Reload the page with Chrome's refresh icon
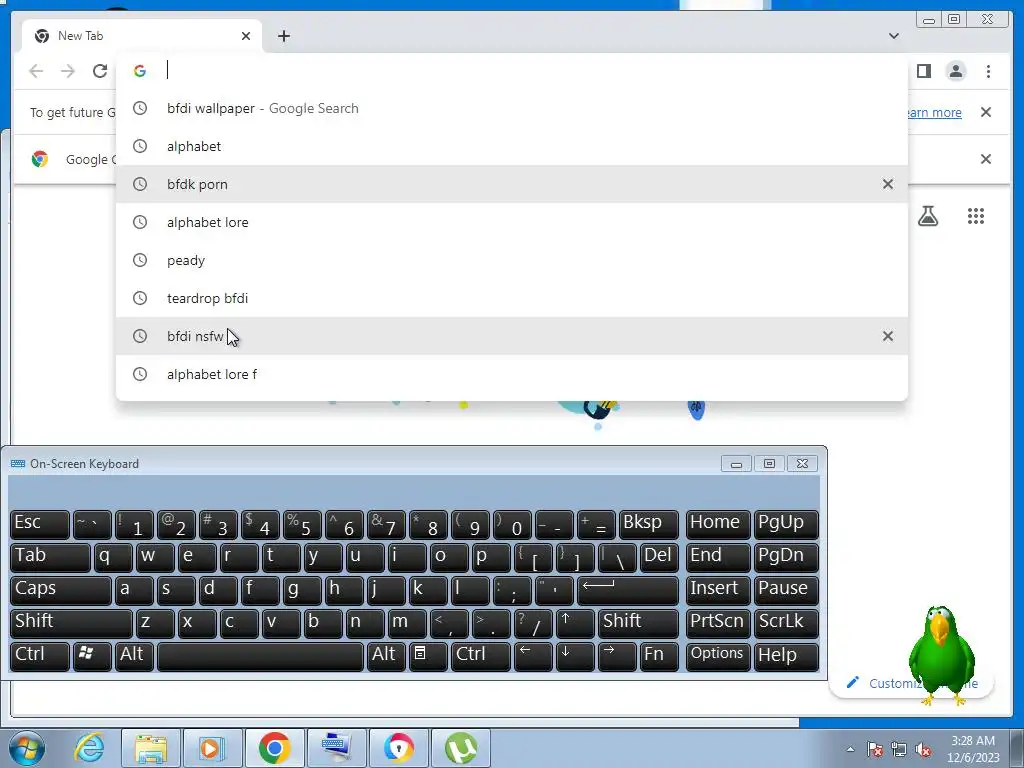This screenshot has width=1024, height=768. click(x=99, y=71)
